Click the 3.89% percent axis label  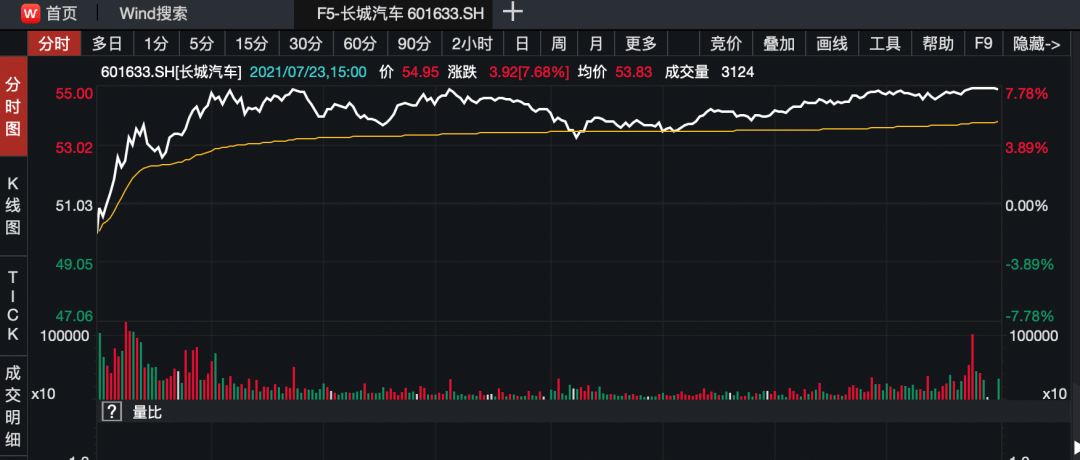(1027, 147)
